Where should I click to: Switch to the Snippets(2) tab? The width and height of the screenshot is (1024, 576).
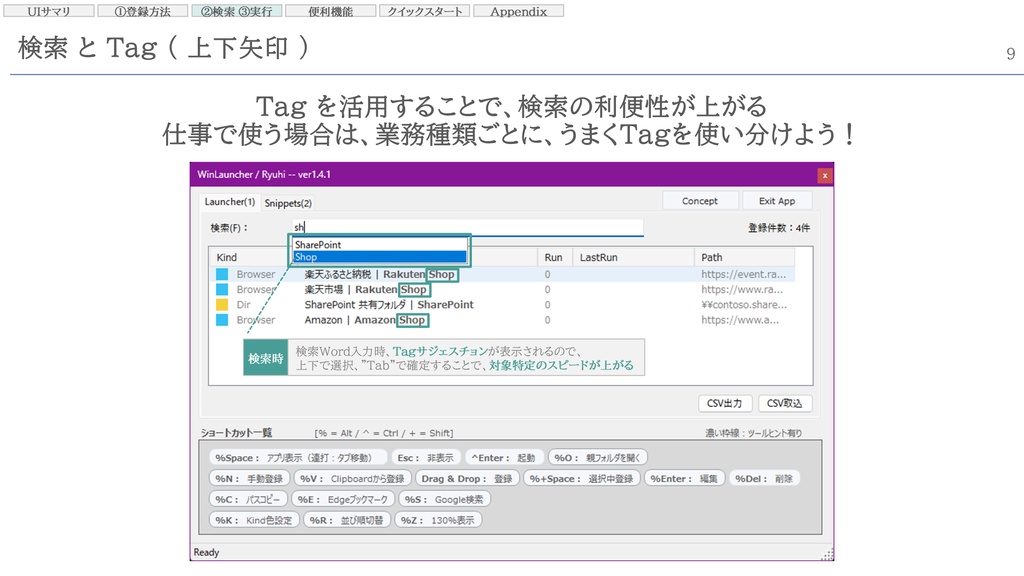click(x=288, y=203)
